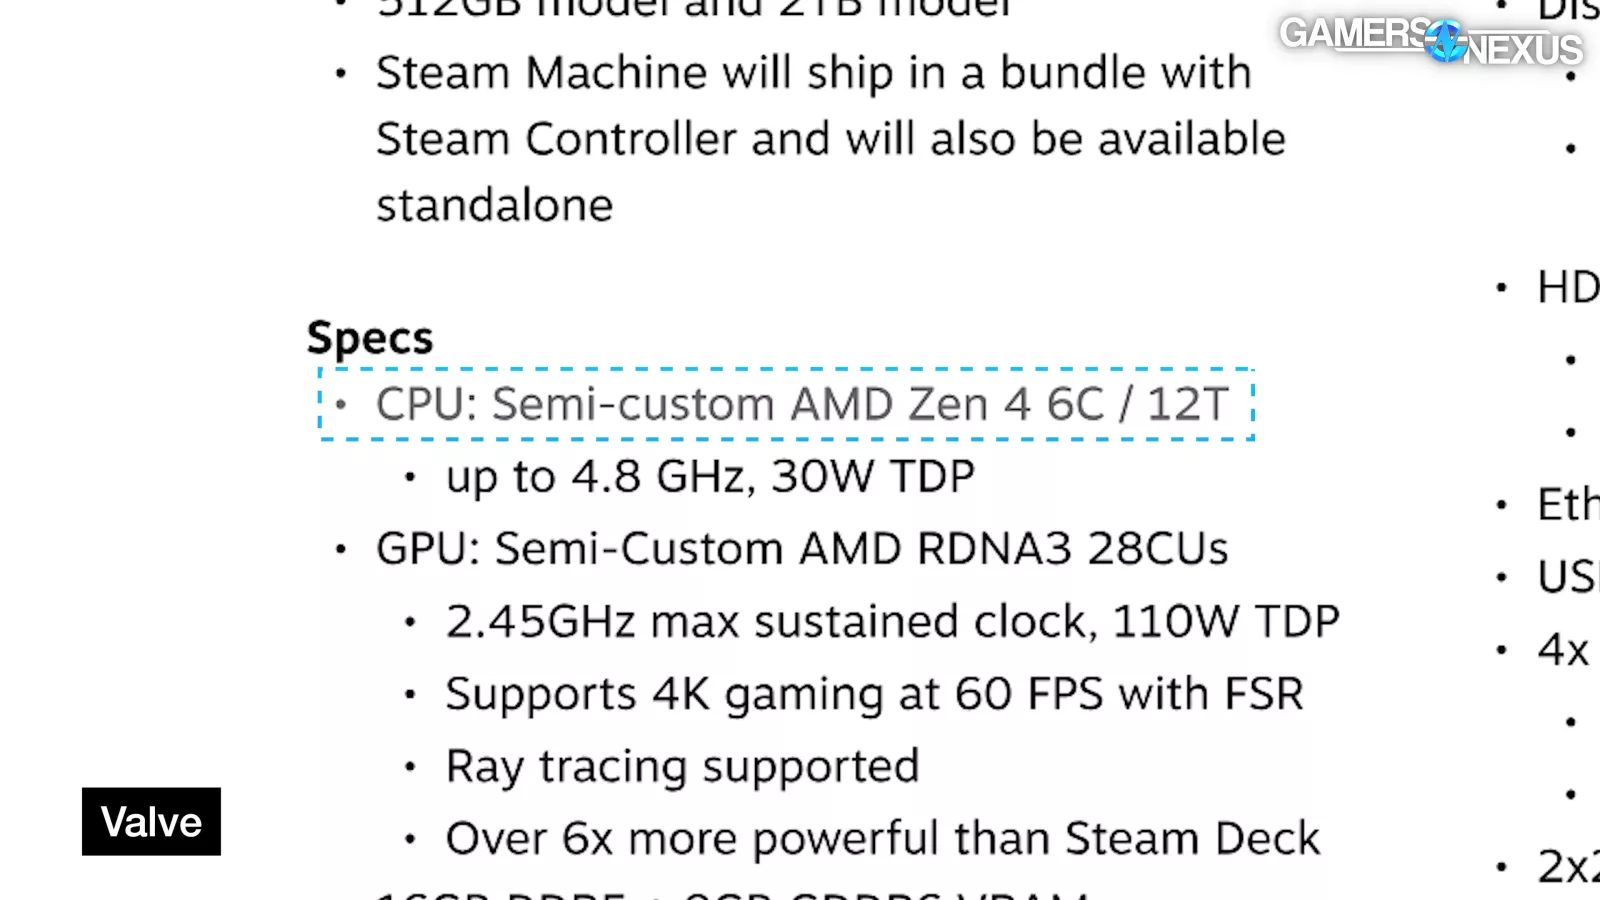
Task: Click 'Supports 4K gaming at 60 FPS with FSR'
Action: (874, 694)
